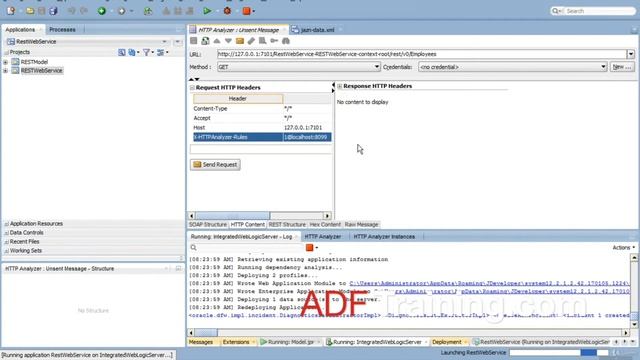Click the key credentials icon in analyzer toolbar
Viewport: 640px width, 360px height.
(274, 41)
